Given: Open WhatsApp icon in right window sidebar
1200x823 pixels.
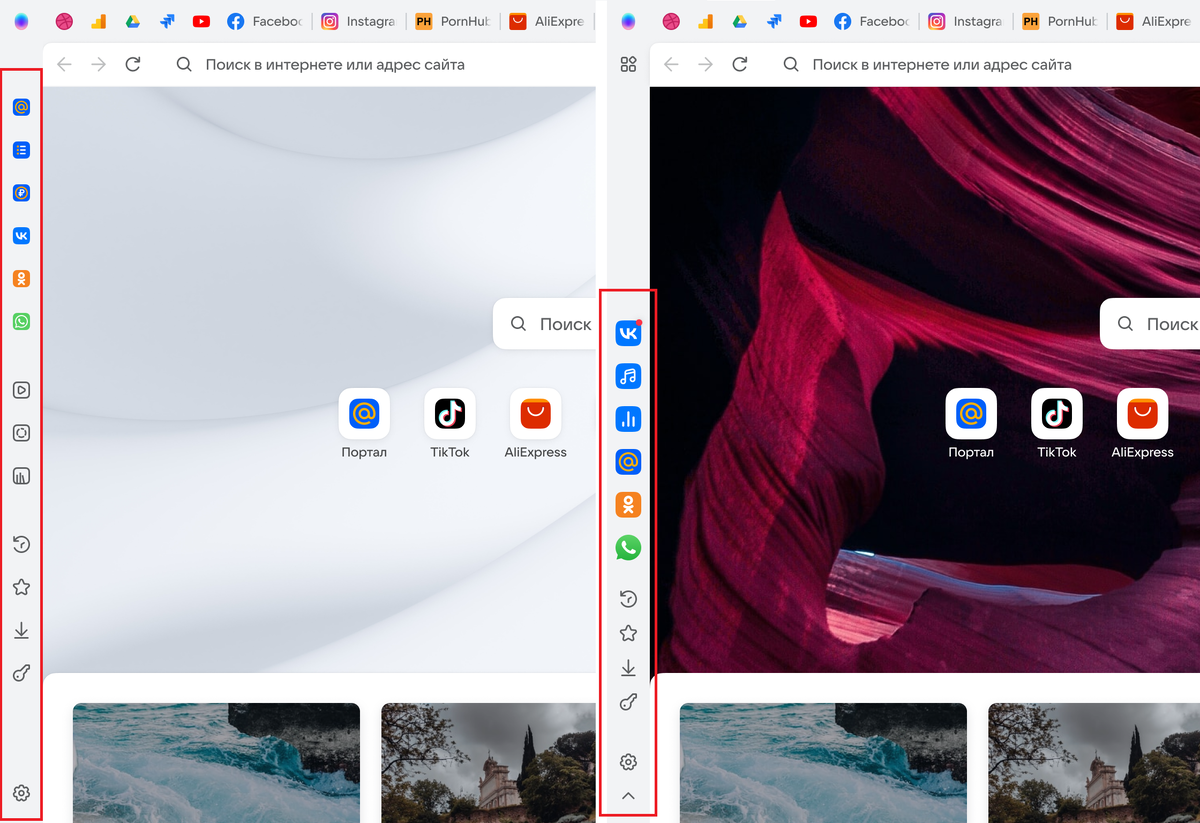Looking at the screenshot, I should coord(628,548).
